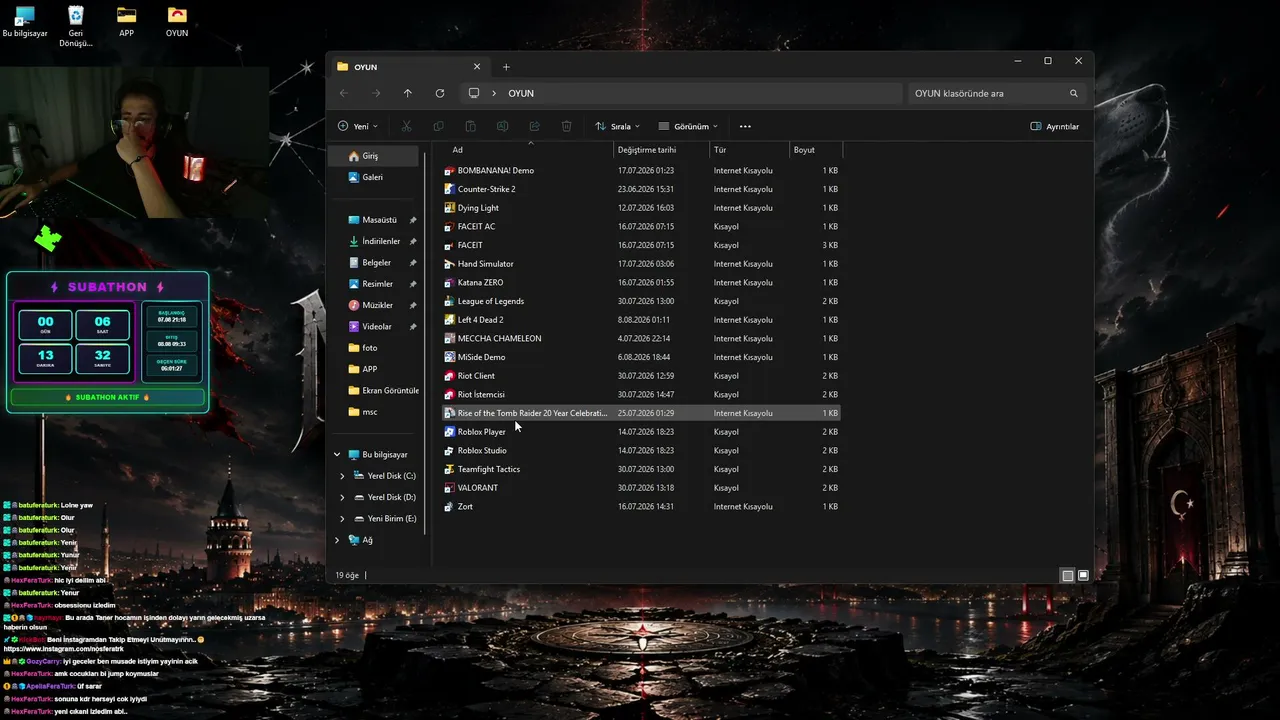Select the 'MiSide Demo' file name

point(482,357)
